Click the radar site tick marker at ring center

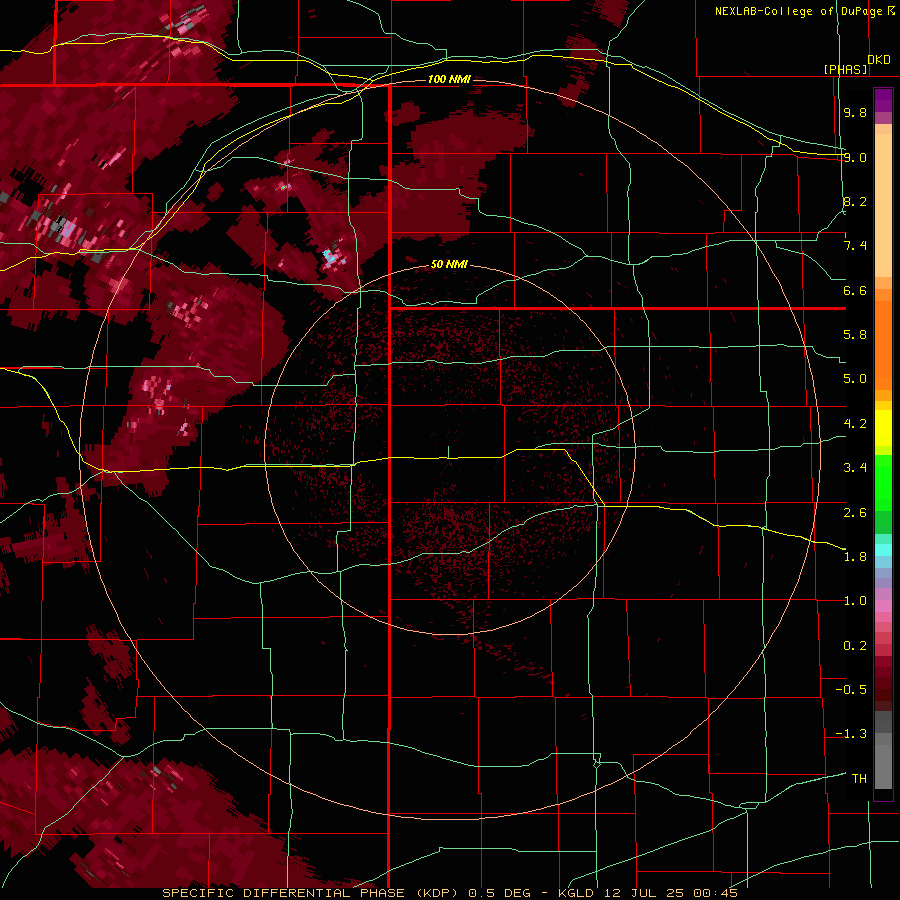[x=449, y=452]
